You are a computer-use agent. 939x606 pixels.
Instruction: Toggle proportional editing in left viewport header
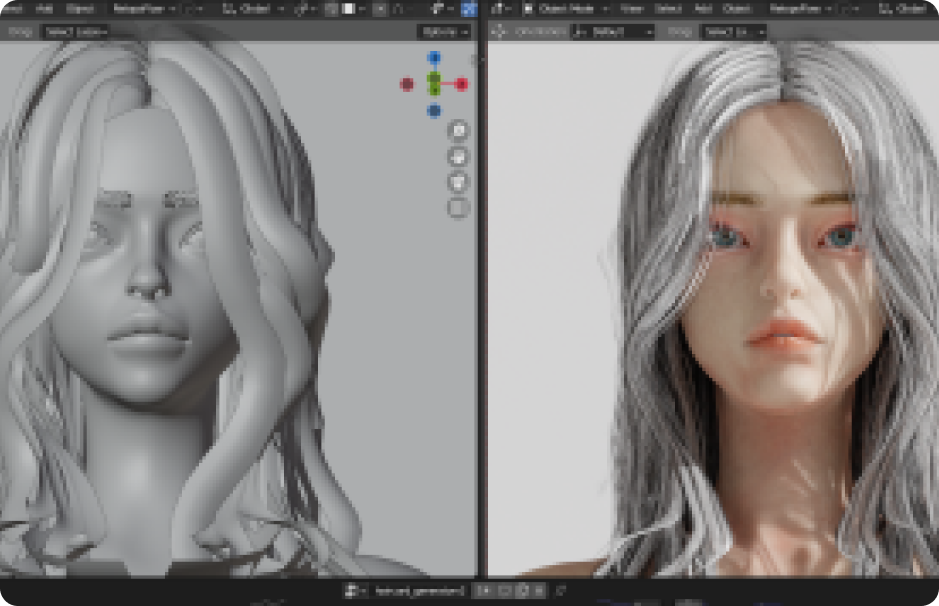(380, 8)
